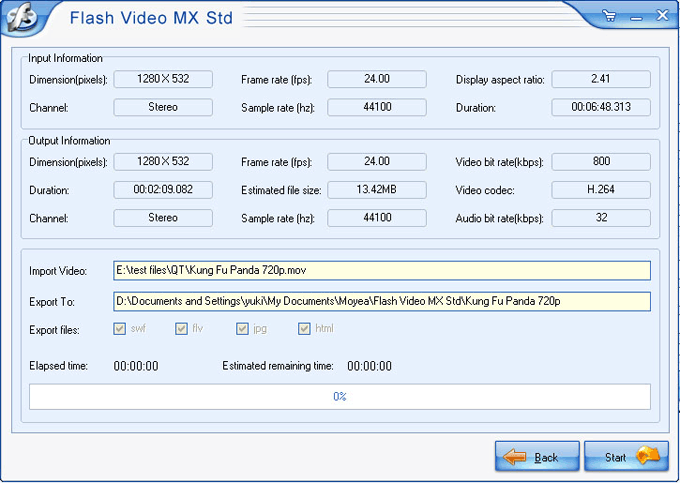The width and height of the screenshot is (680, 483).
Task: Click the Back button
Action: coord(537,456)
